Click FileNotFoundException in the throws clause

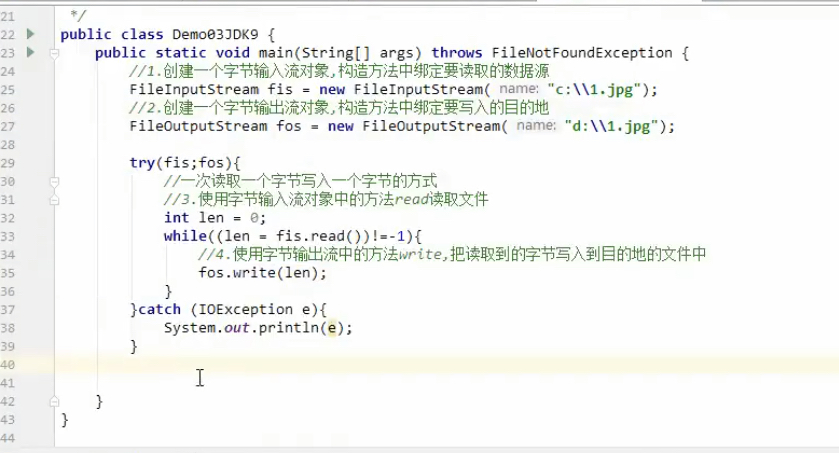click(582, 53)
